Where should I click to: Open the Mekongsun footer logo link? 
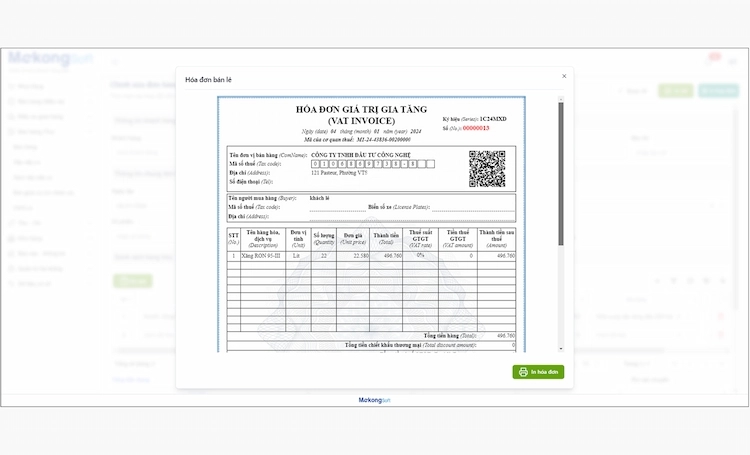pyautogui.click(x=375, y=400)
